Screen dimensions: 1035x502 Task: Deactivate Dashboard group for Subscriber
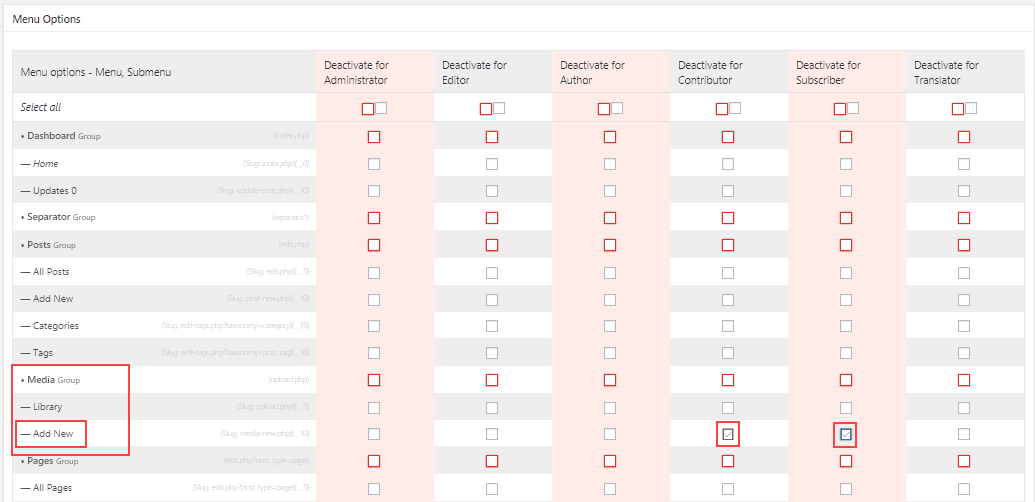coord(846,137)
